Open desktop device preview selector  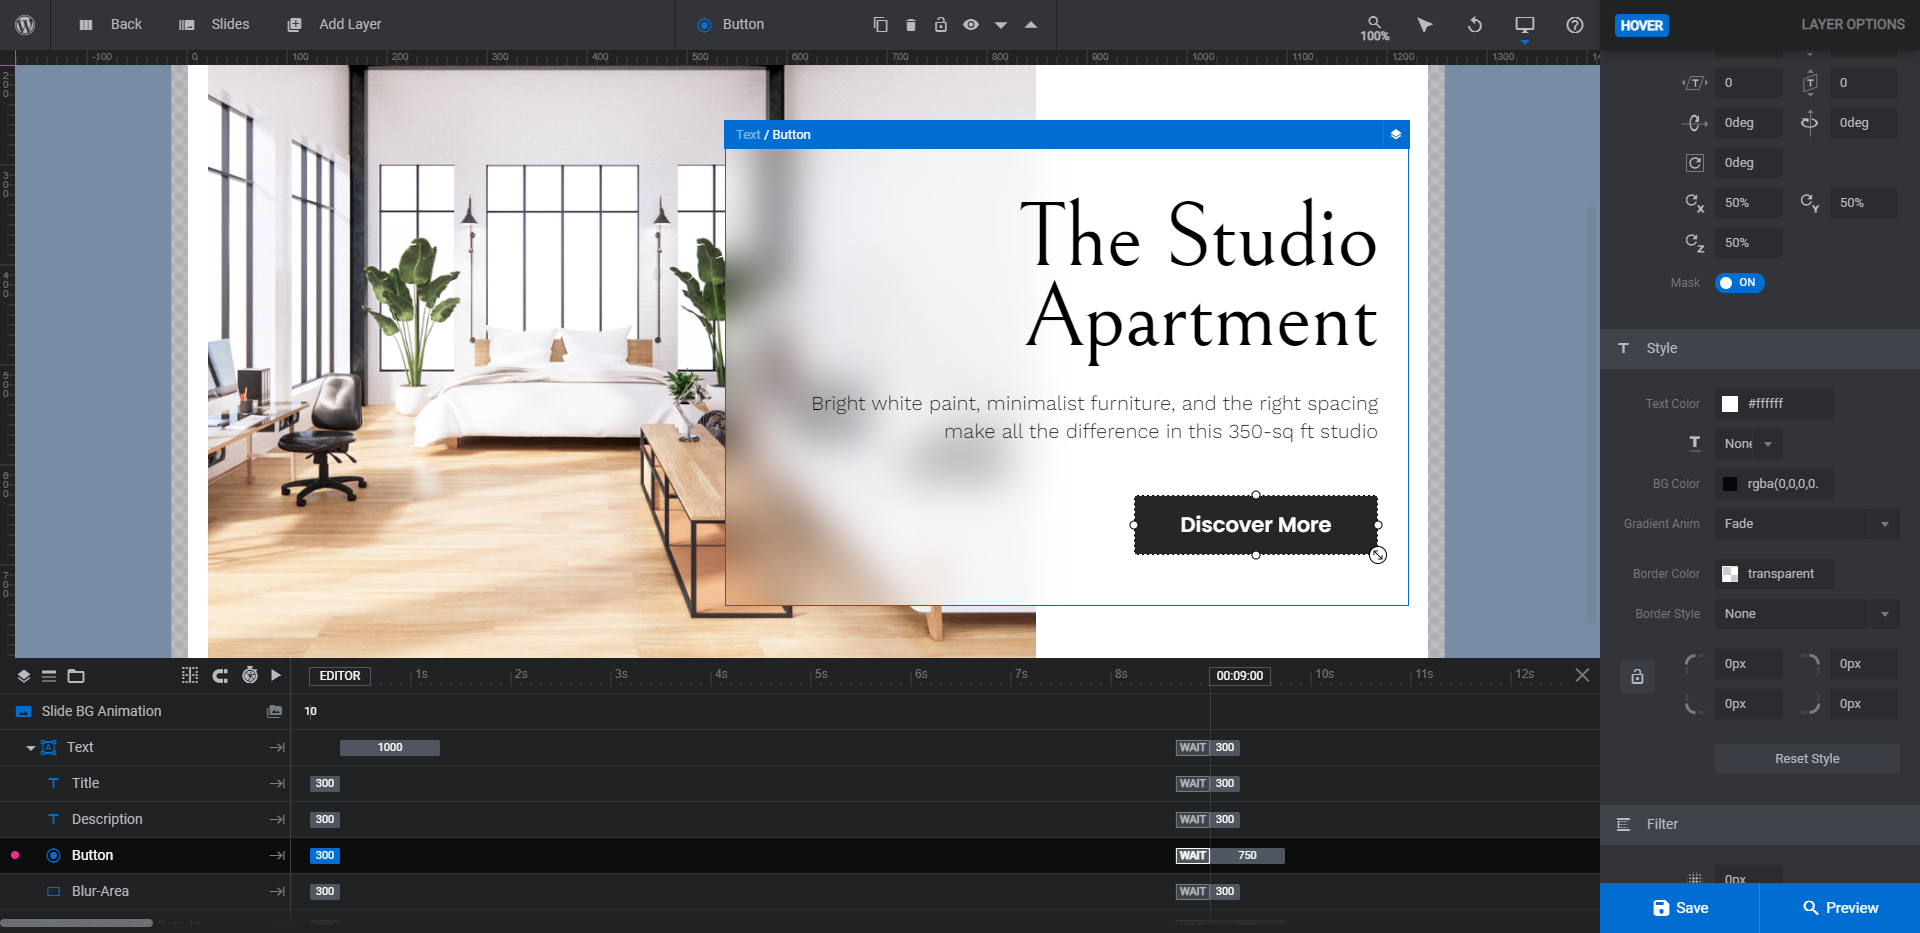tap(1525, 25)
